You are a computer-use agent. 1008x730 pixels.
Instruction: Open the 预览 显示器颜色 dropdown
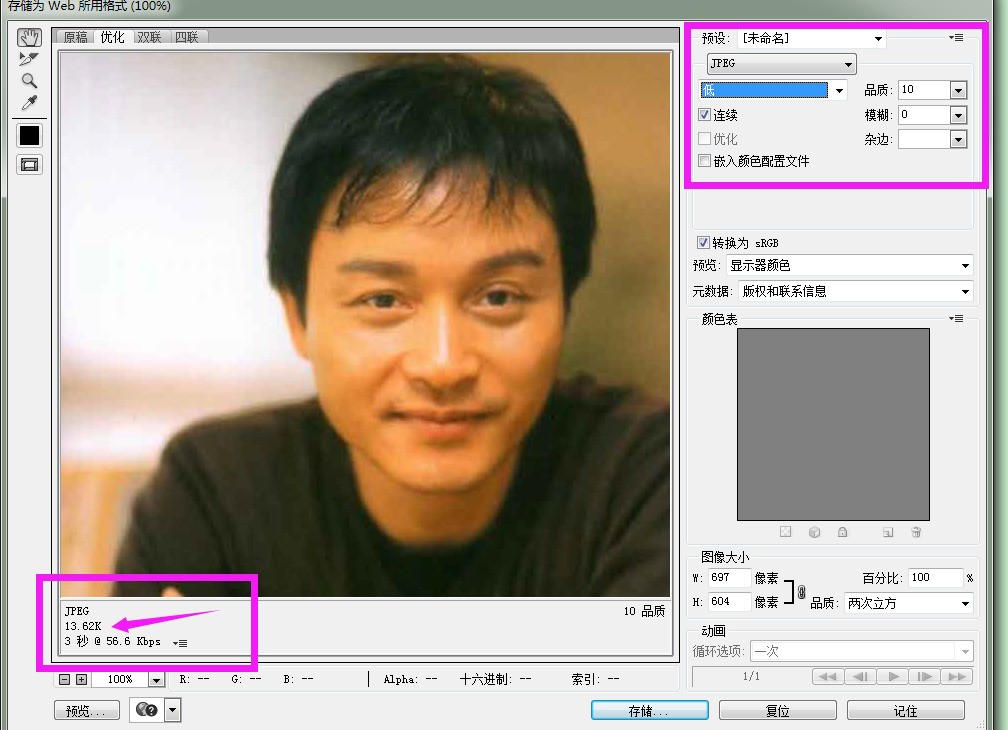[850, 265]
